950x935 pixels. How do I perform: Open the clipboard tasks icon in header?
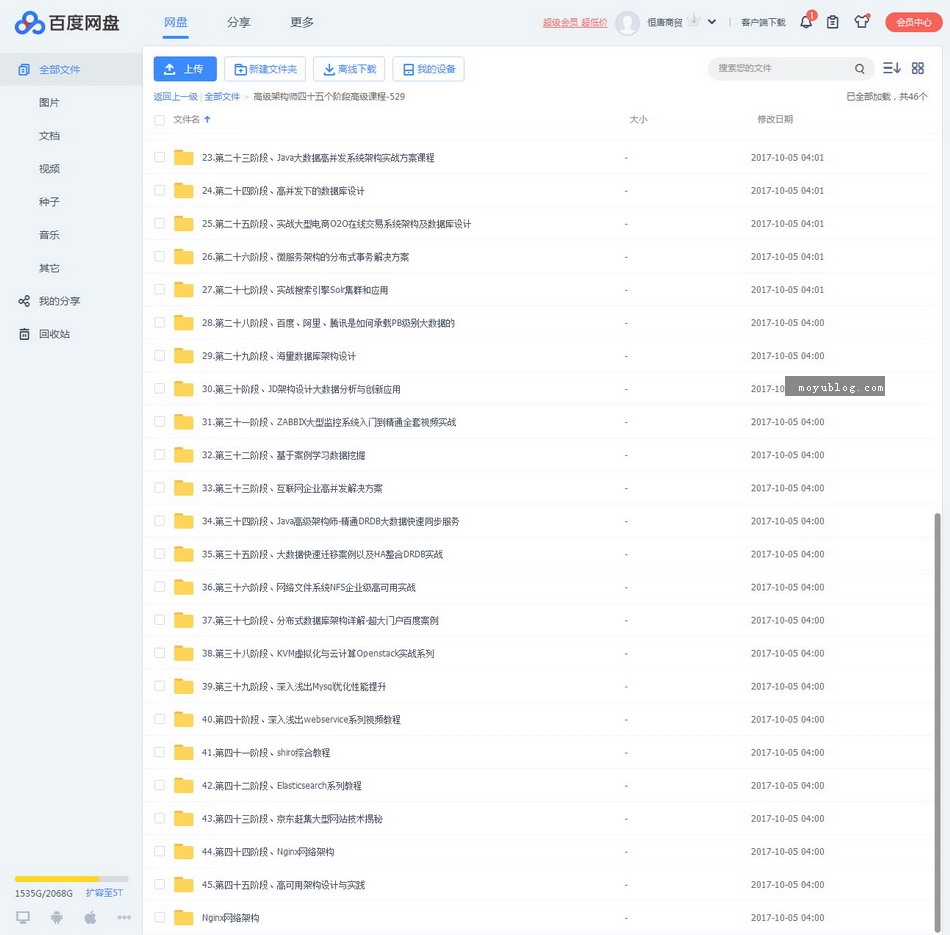tap(833, 22)
